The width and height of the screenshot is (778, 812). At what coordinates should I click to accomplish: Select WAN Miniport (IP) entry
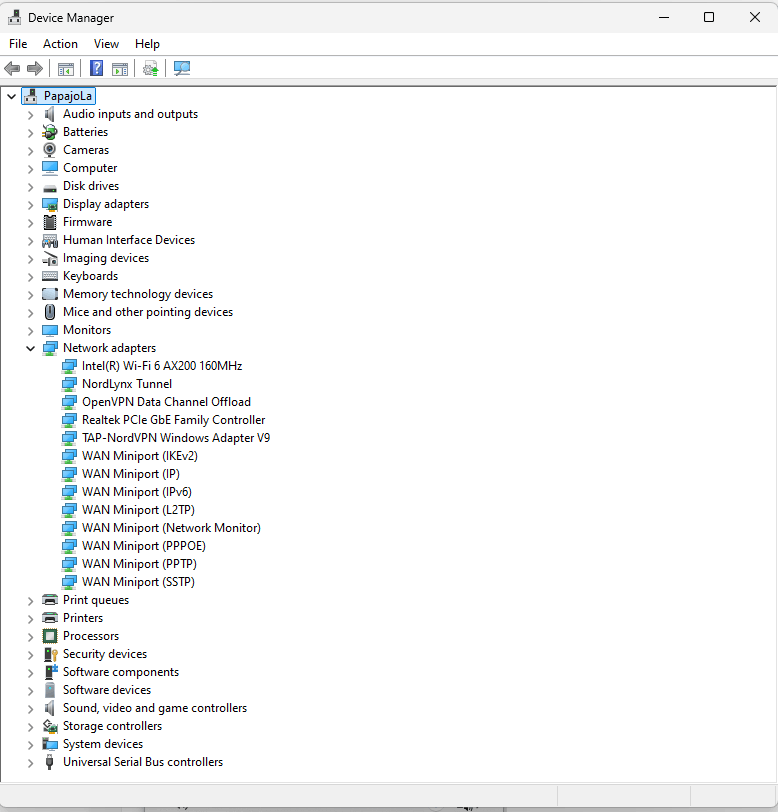click(x=131, y=474)
